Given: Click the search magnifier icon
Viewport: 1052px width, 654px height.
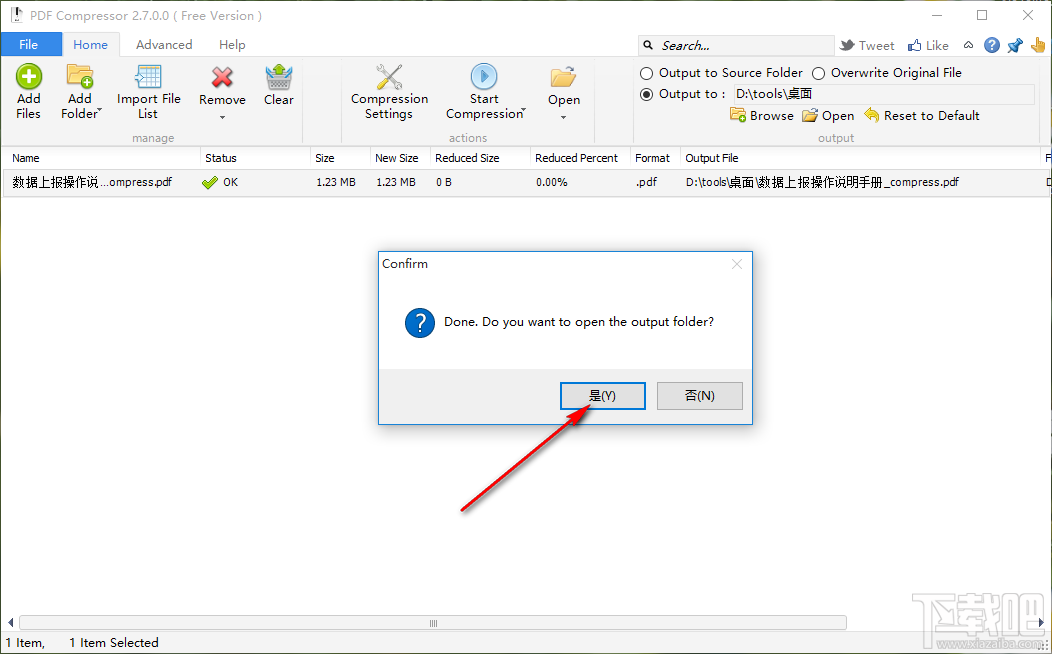Looking at the screenshot, I should (648, 45).
